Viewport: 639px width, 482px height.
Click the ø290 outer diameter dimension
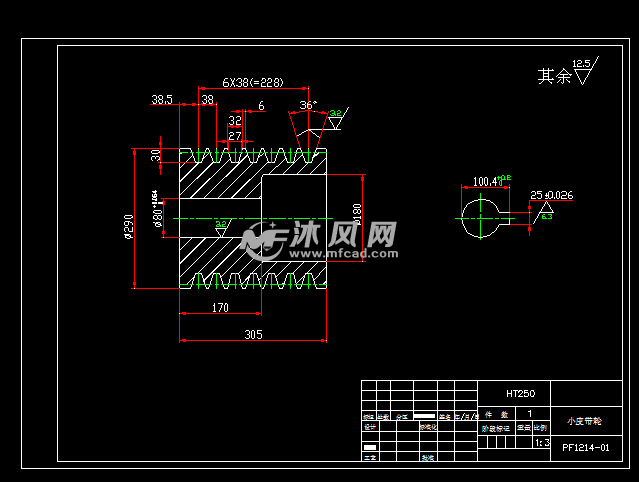129,227
